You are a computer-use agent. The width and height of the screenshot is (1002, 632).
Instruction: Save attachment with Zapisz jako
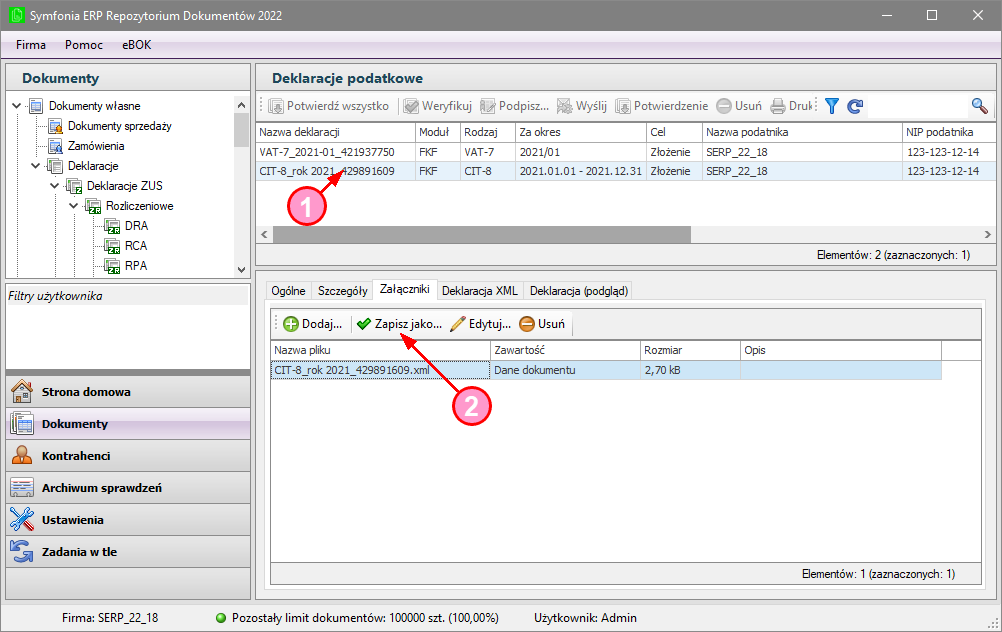pyautogui.click(x=399, y=324)
